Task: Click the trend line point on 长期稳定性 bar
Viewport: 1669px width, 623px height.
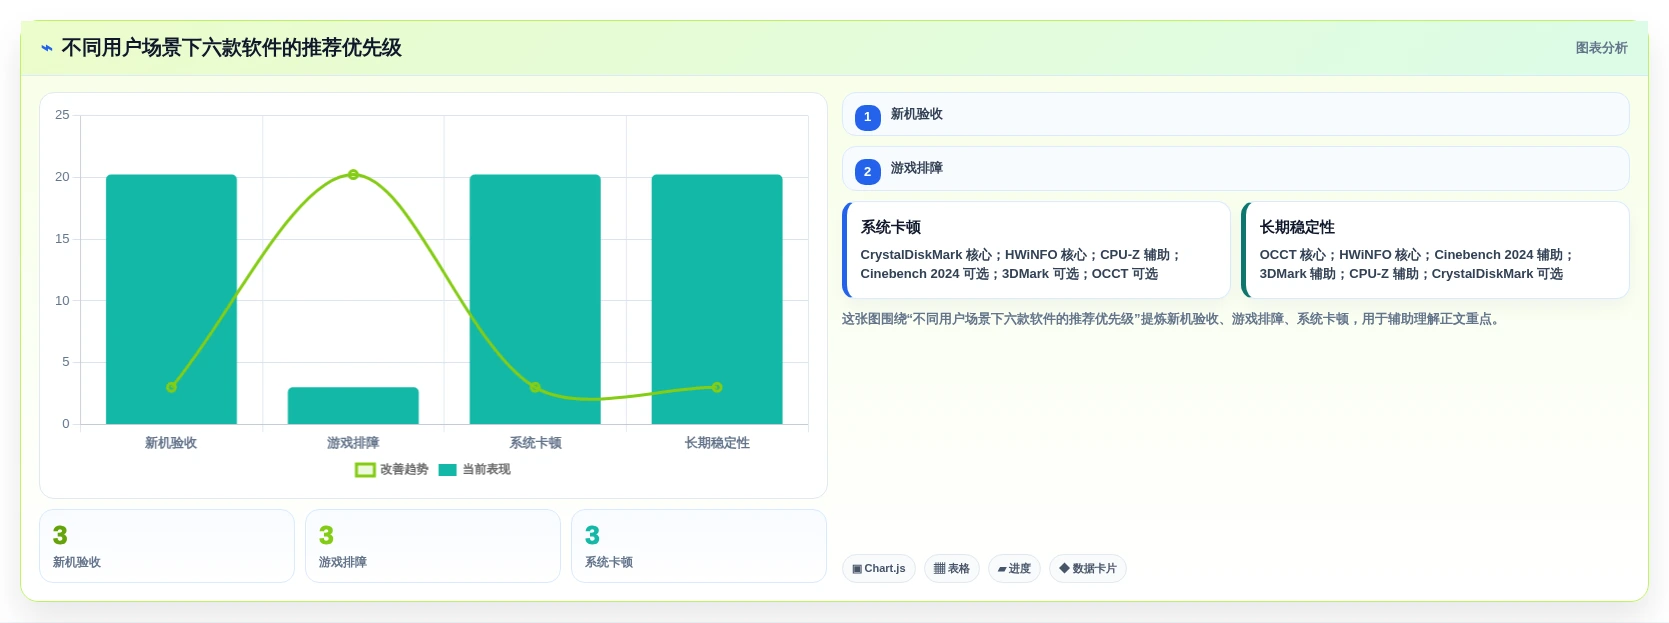Action: [x=717, y=387]
